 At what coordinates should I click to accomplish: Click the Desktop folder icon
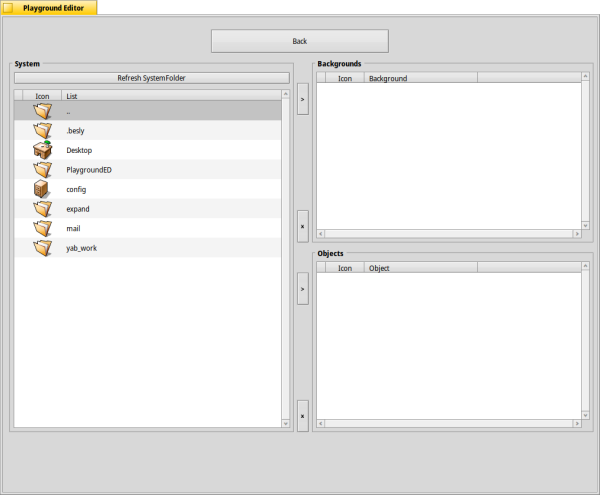(42, 150)
